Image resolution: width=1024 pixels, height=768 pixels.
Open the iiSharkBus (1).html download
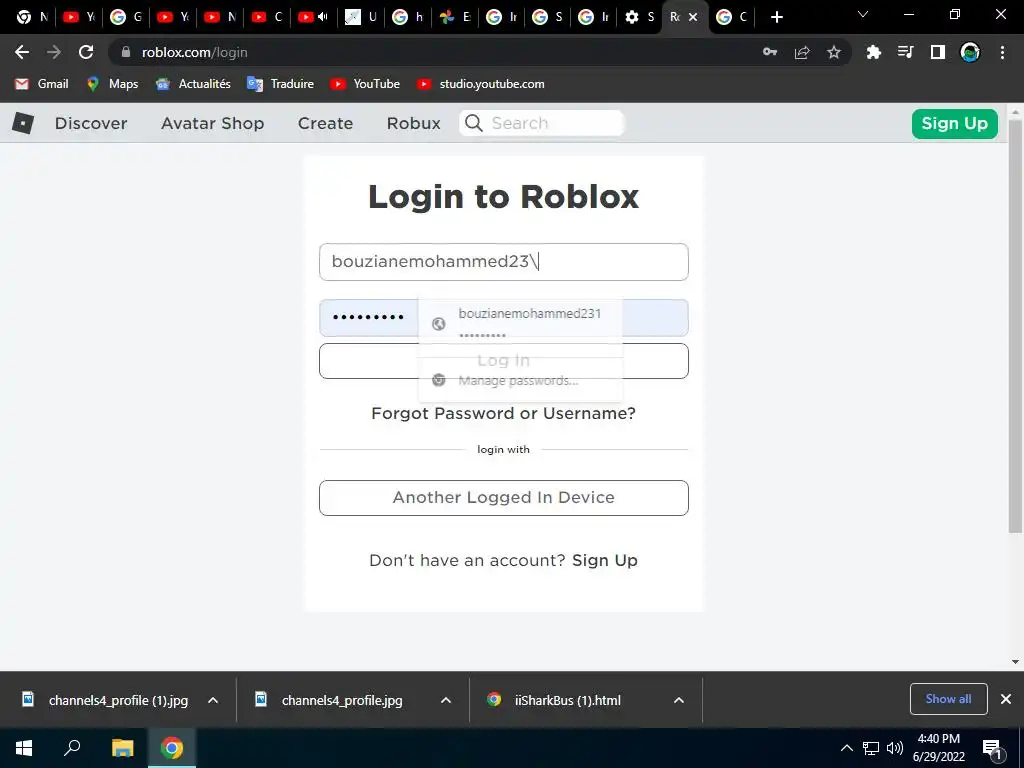pos(567,700)
